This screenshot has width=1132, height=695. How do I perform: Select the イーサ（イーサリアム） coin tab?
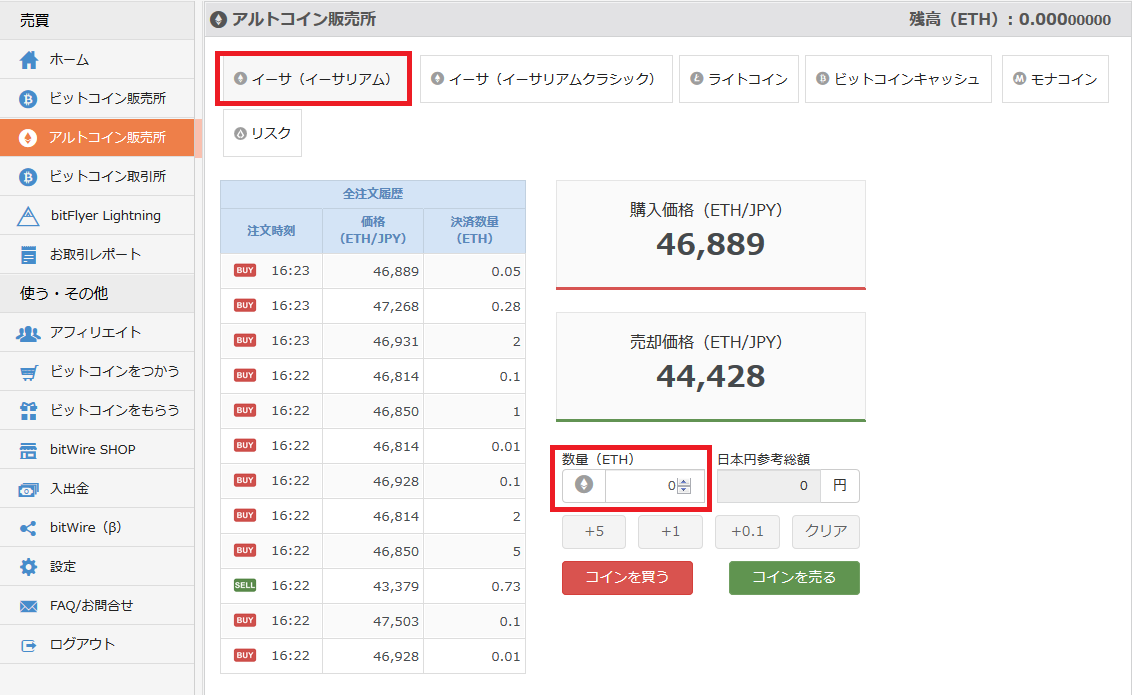313,79
